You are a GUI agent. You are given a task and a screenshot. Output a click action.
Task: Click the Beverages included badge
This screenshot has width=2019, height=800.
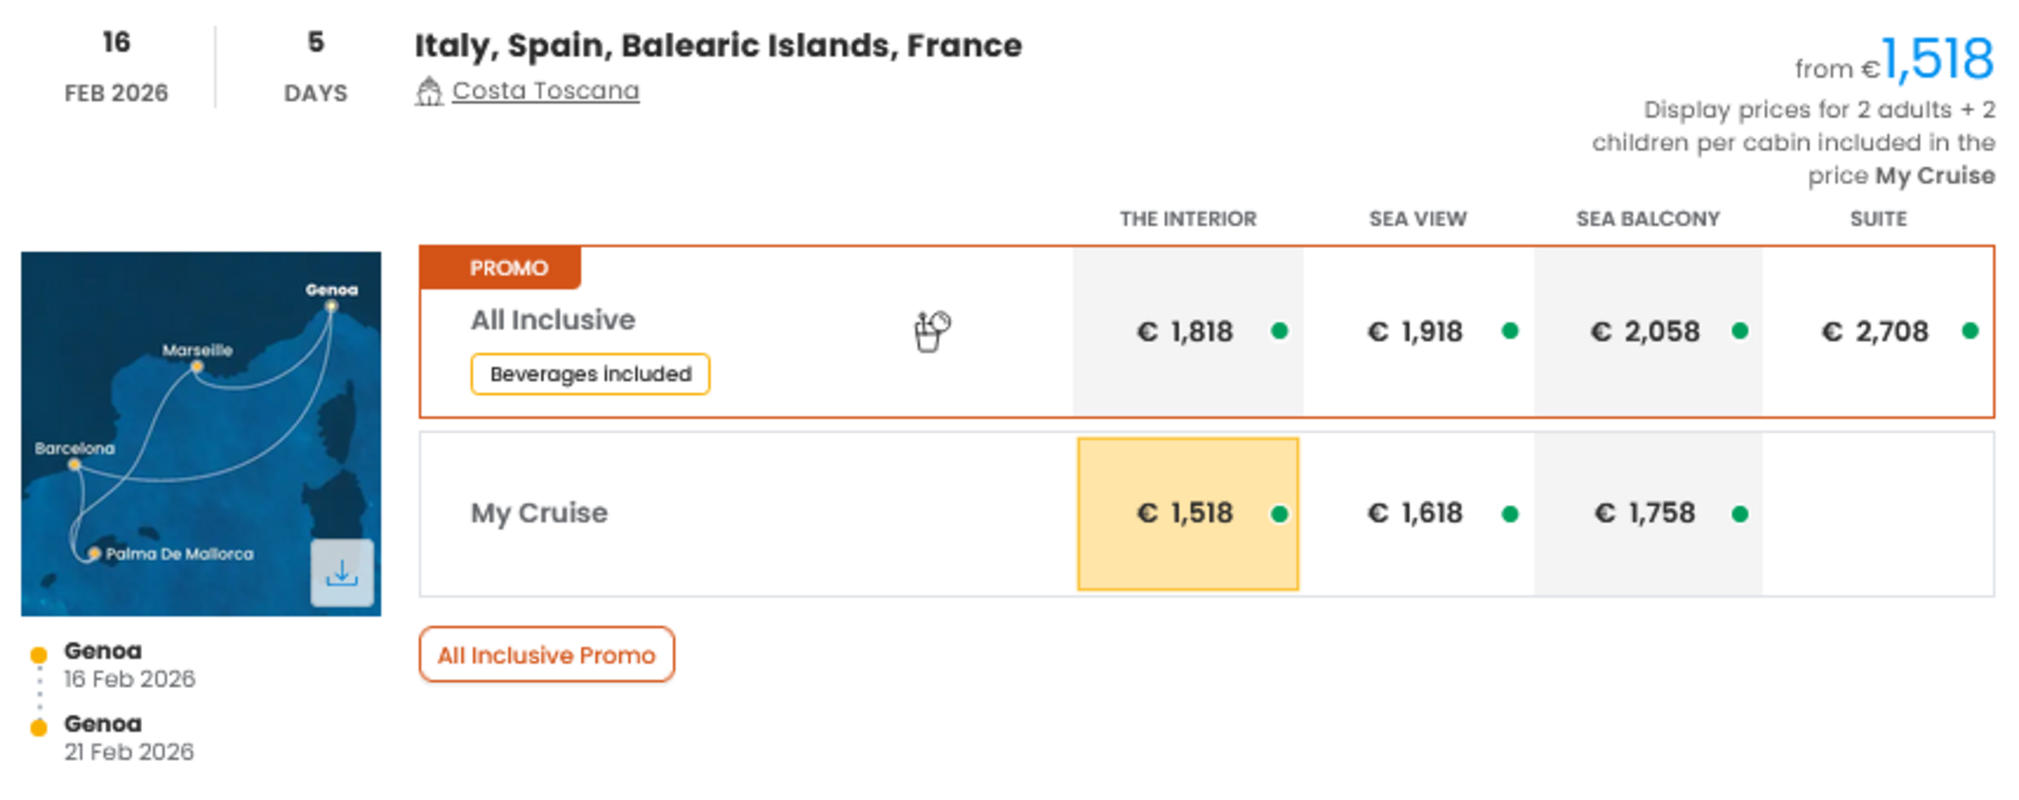coord(590,374)
